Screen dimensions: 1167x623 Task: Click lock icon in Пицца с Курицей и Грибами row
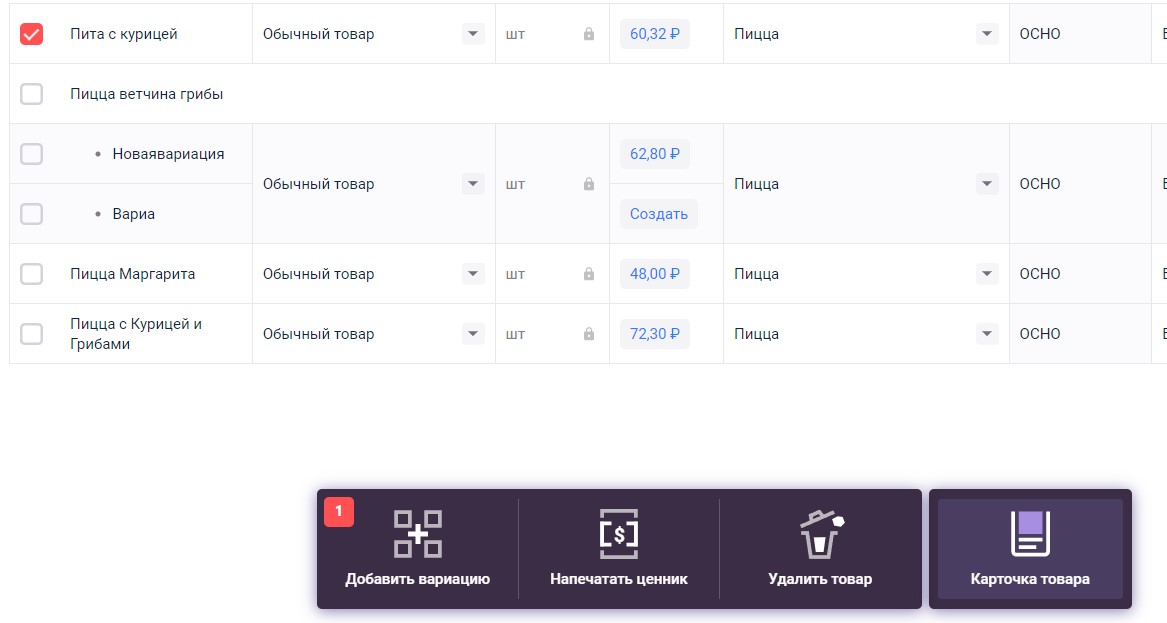pos(589,334)
